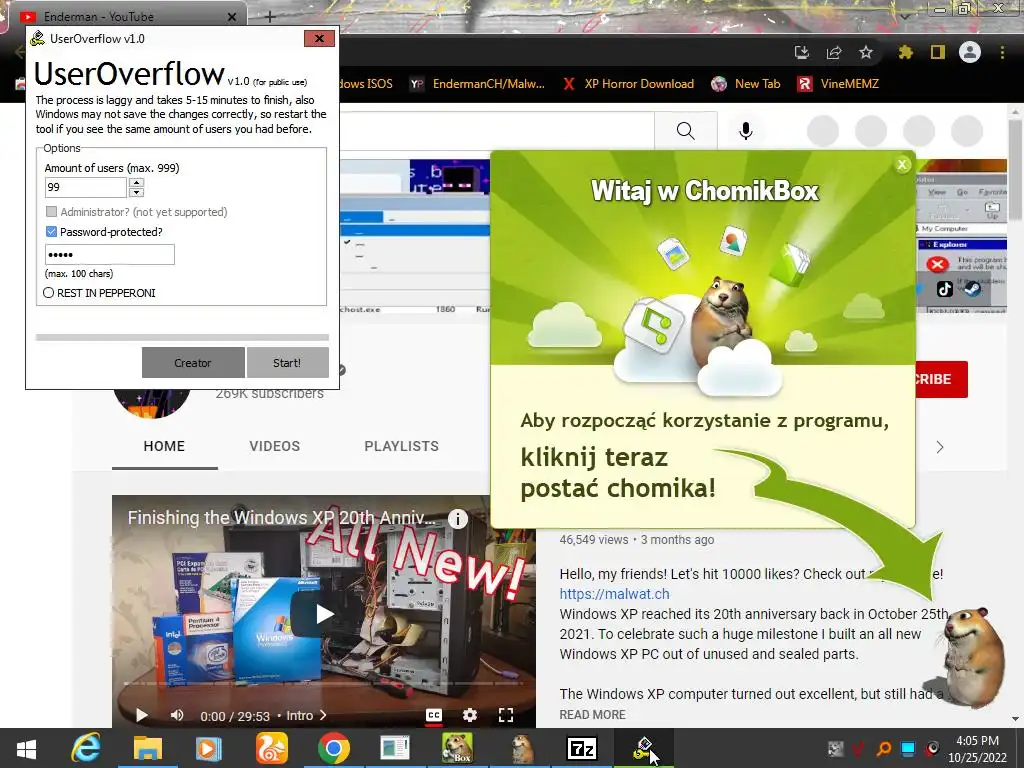Expand the Intro chapter chevron
1024x768 pixels.
[323, 716]
